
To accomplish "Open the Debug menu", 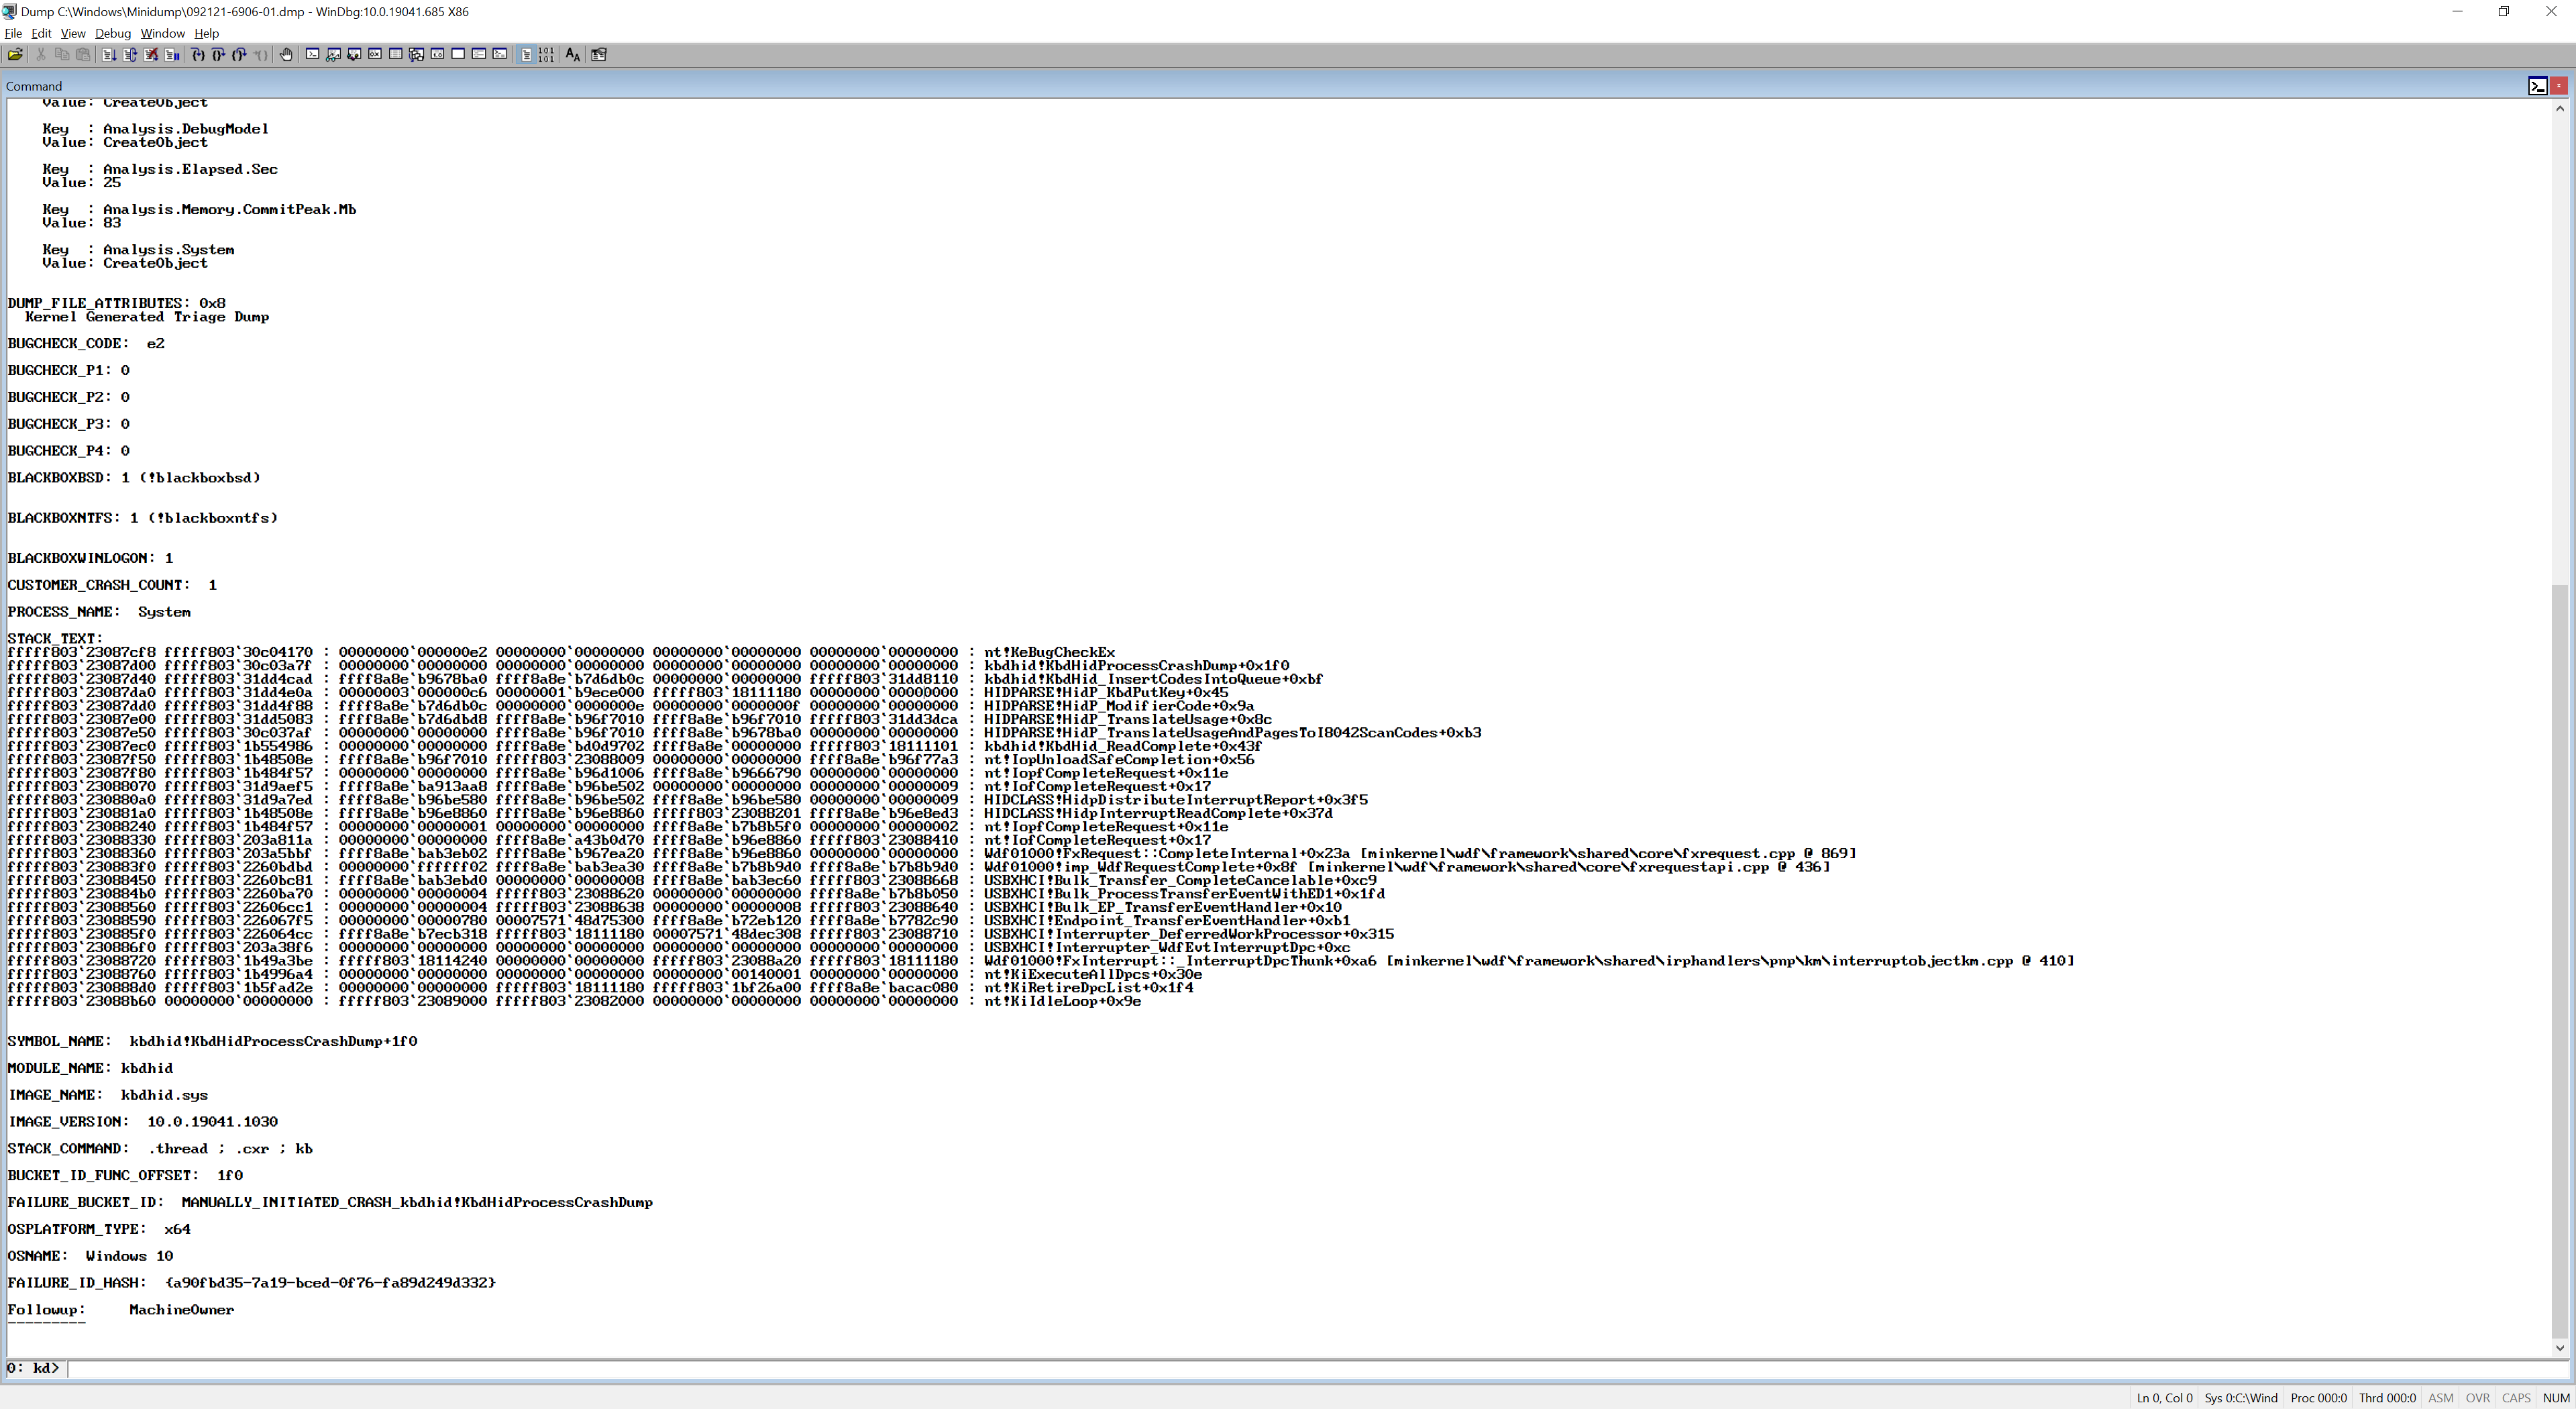I will coord(113,33).
